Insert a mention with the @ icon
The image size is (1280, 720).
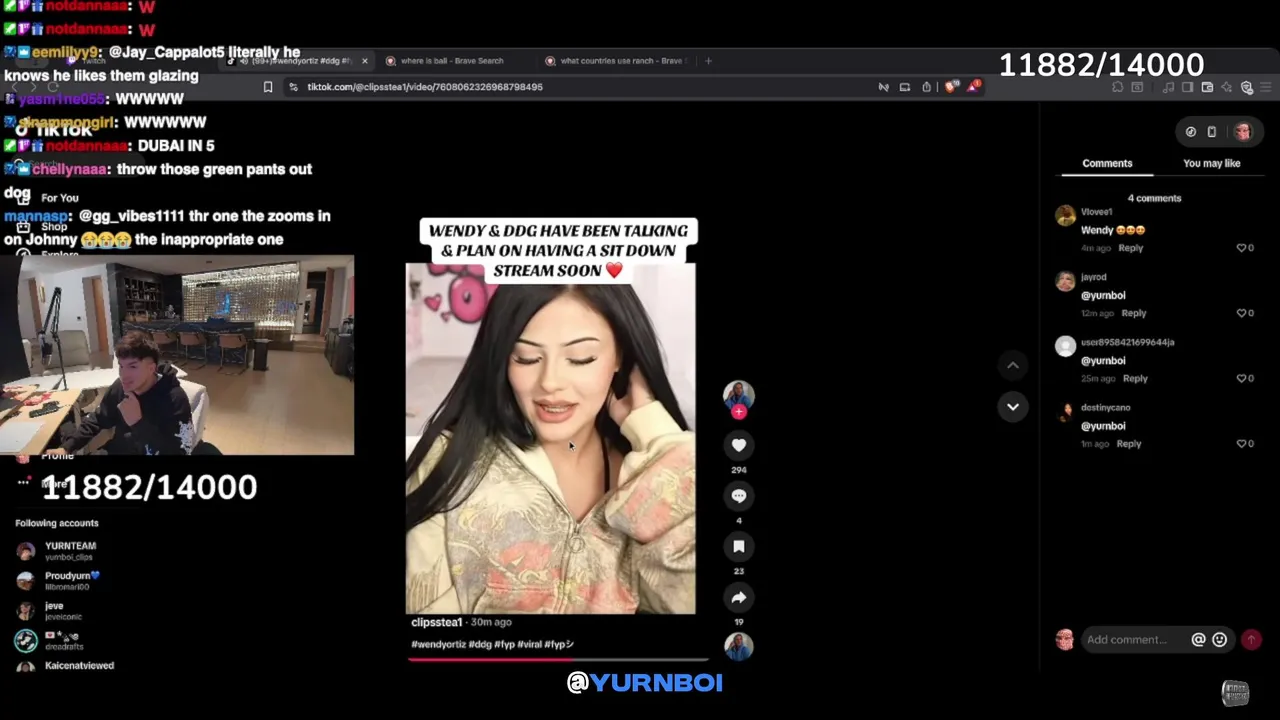point(1198,640)
